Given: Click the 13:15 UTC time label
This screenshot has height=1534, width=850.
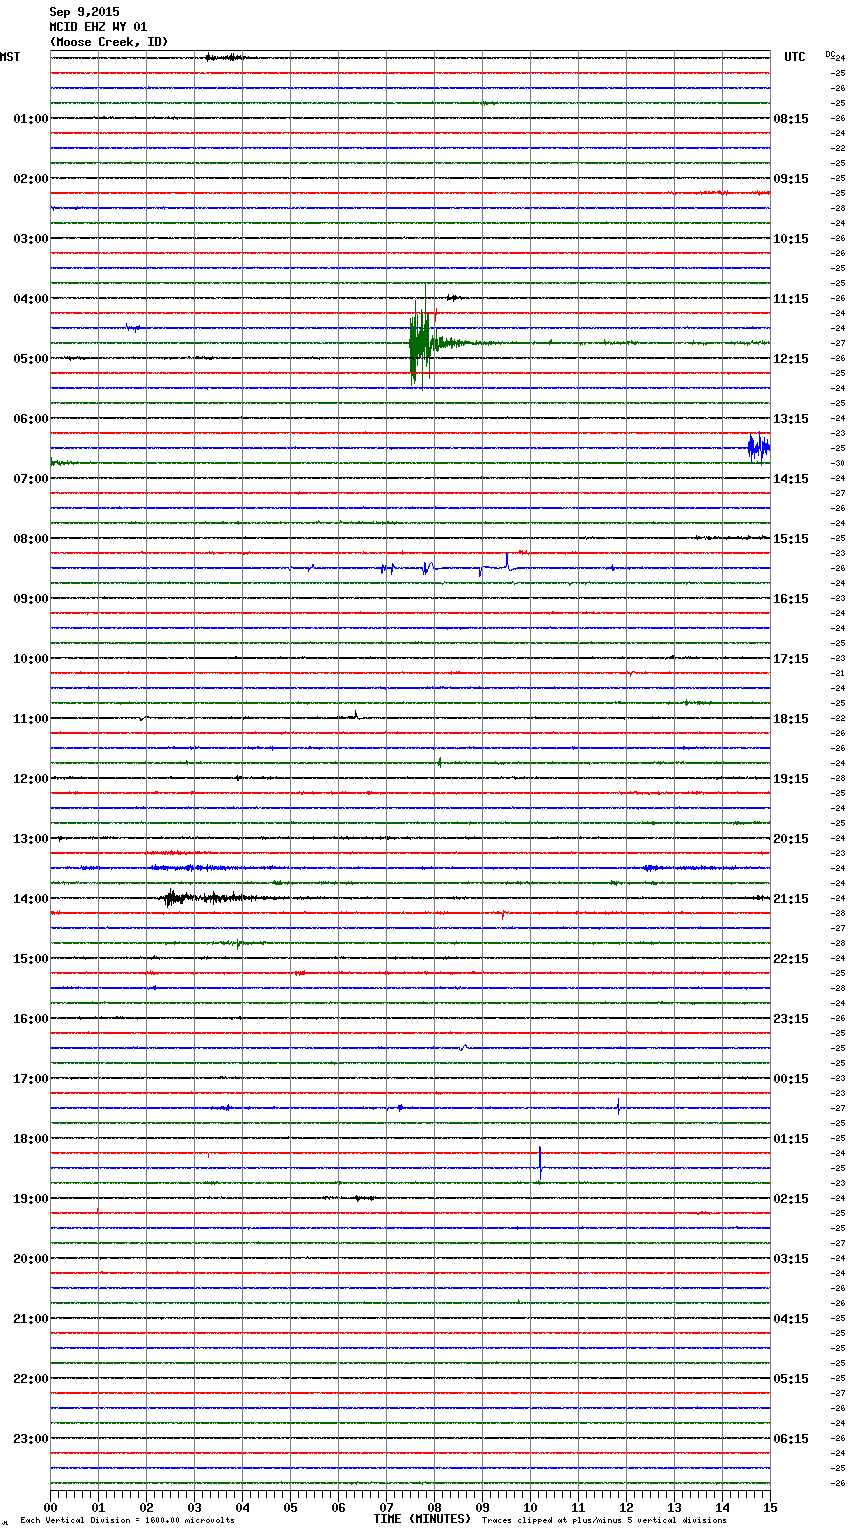Looking at the screenshot, I should click(791, 419).
